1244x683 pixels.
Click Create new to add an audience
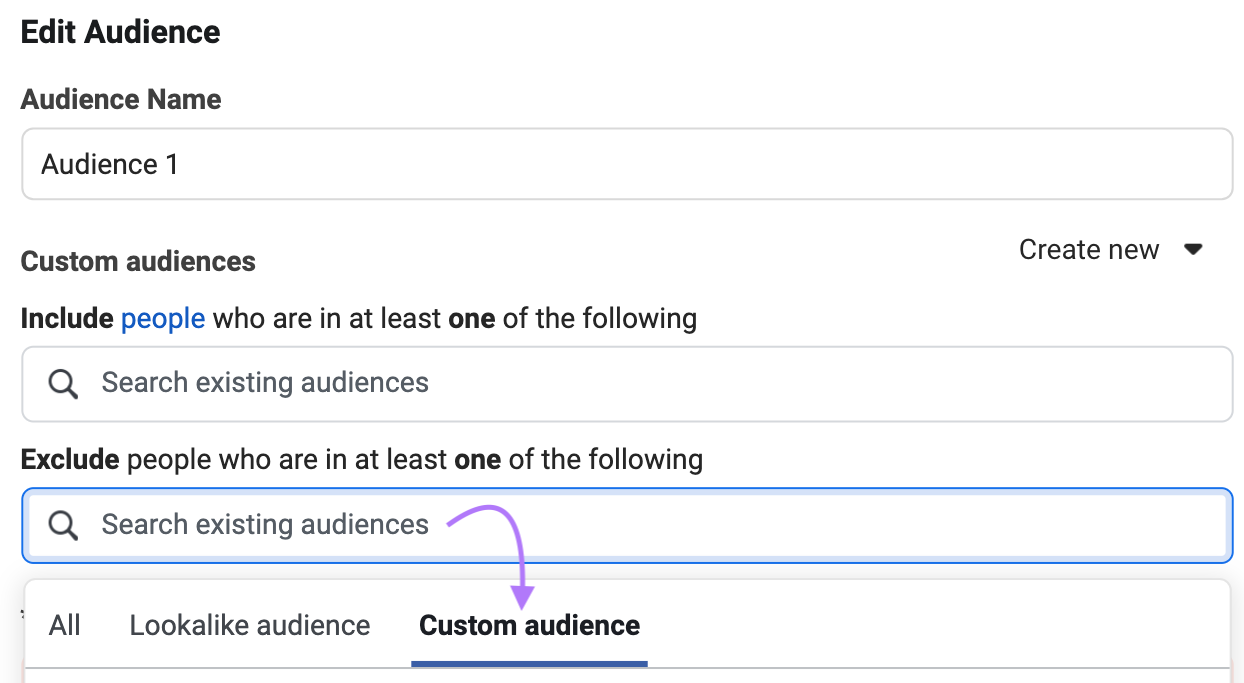[1088, 249]
